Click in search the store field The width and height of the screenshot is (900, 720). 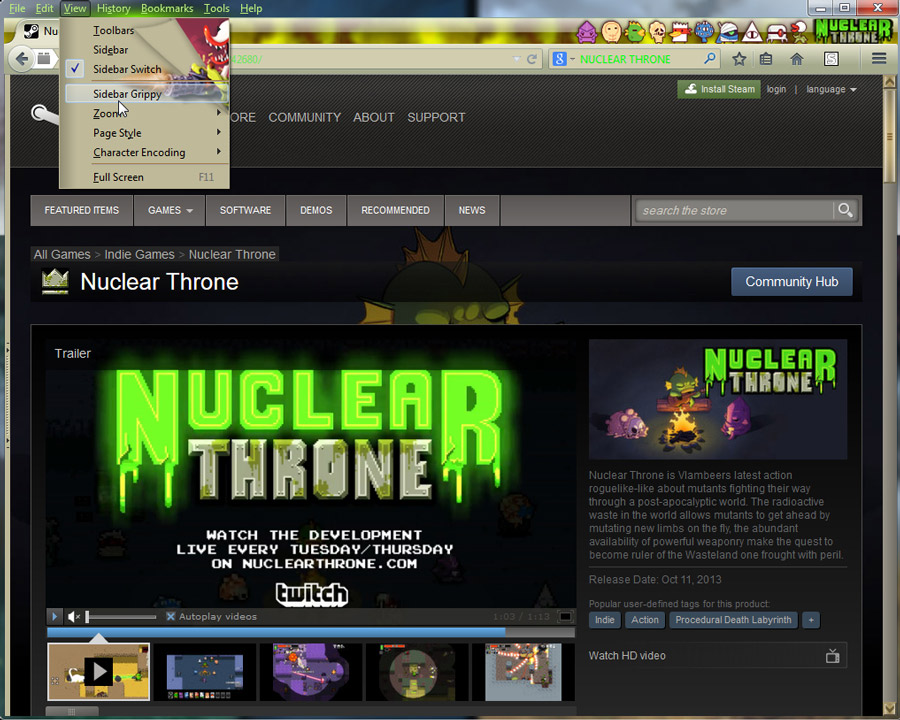pos(735,210)
